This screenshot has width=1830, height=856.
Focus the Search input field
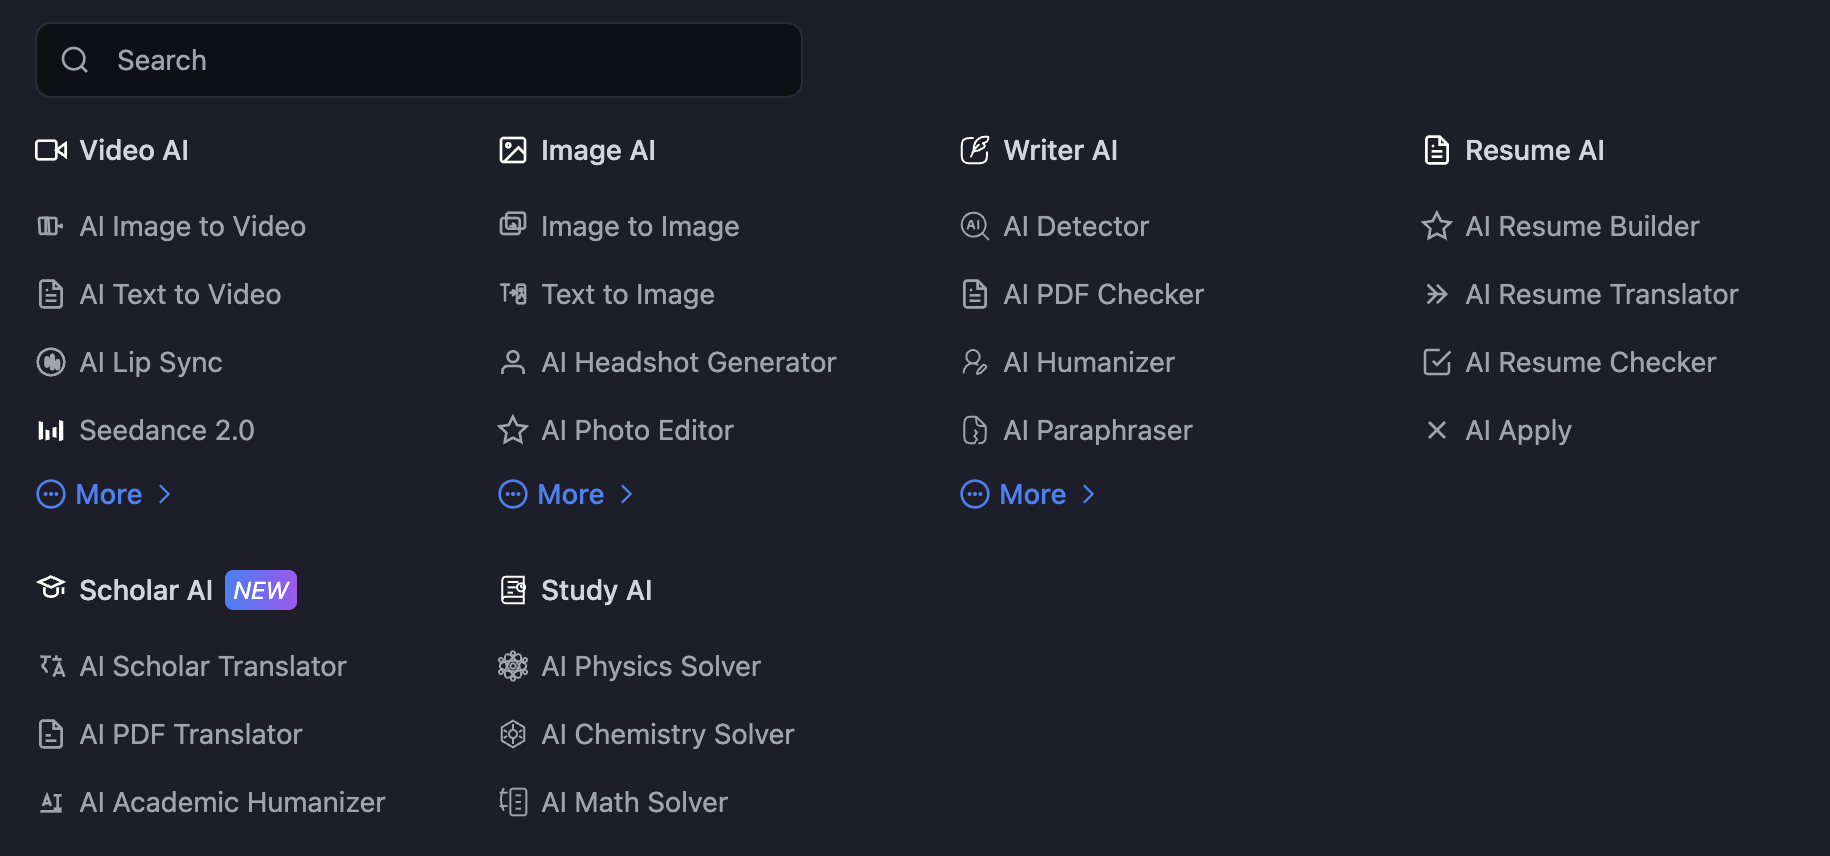point(419,60)
